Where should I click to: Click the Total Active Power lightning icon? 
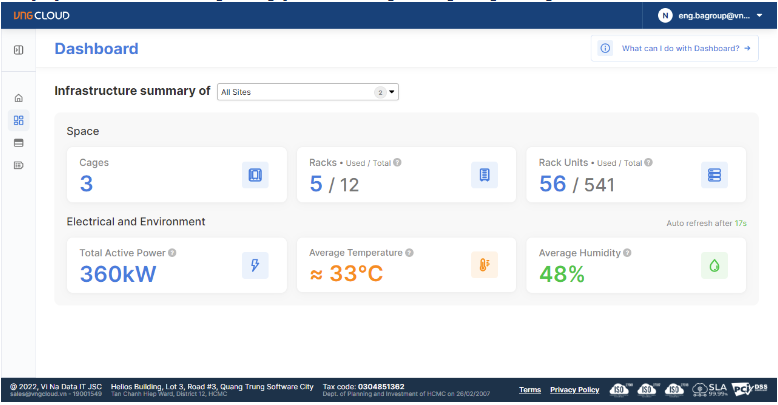(x=255, y=265)
